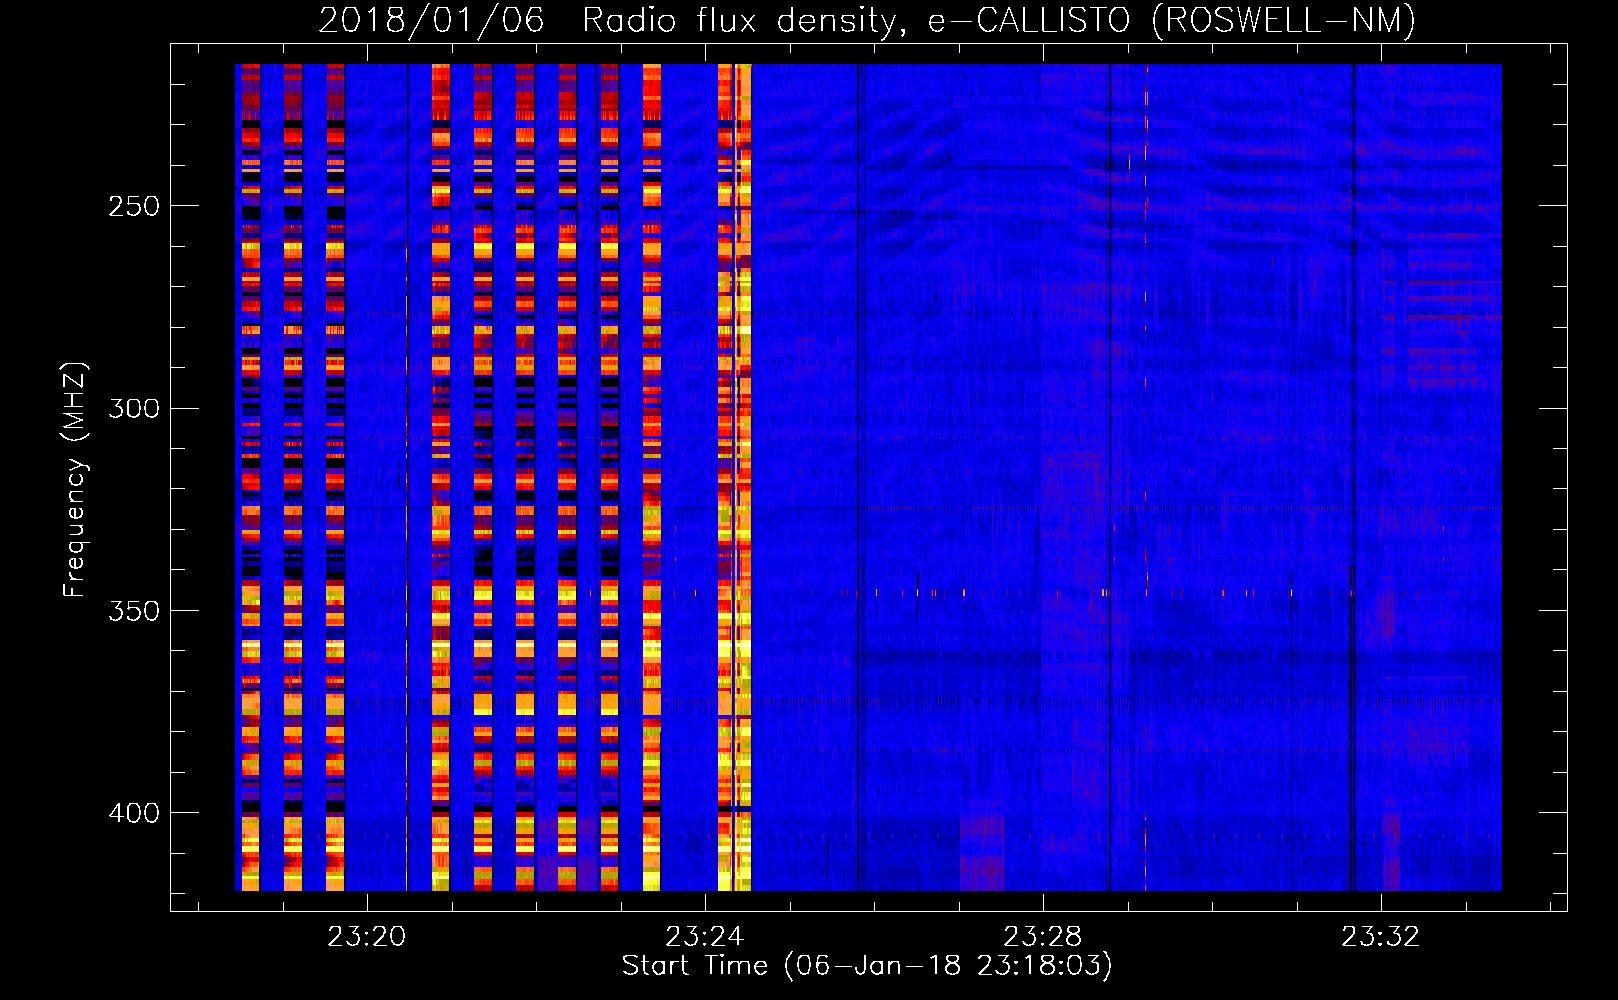Click the 350 frequency tick label
1618x1000 pixels.
[x=133, y=611]
